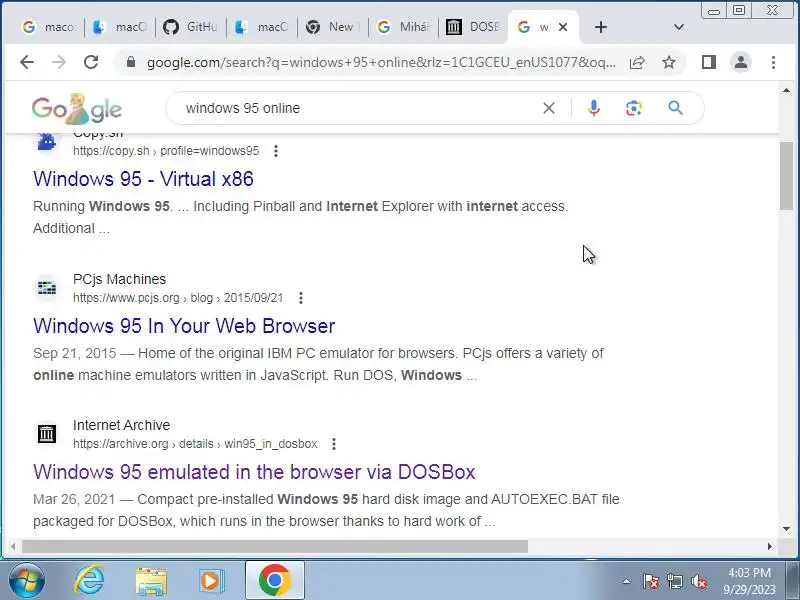Image resolution: width=800 pixels, height=600 pixels.
Task: Show hidden system tray icons
Action: 627,581
